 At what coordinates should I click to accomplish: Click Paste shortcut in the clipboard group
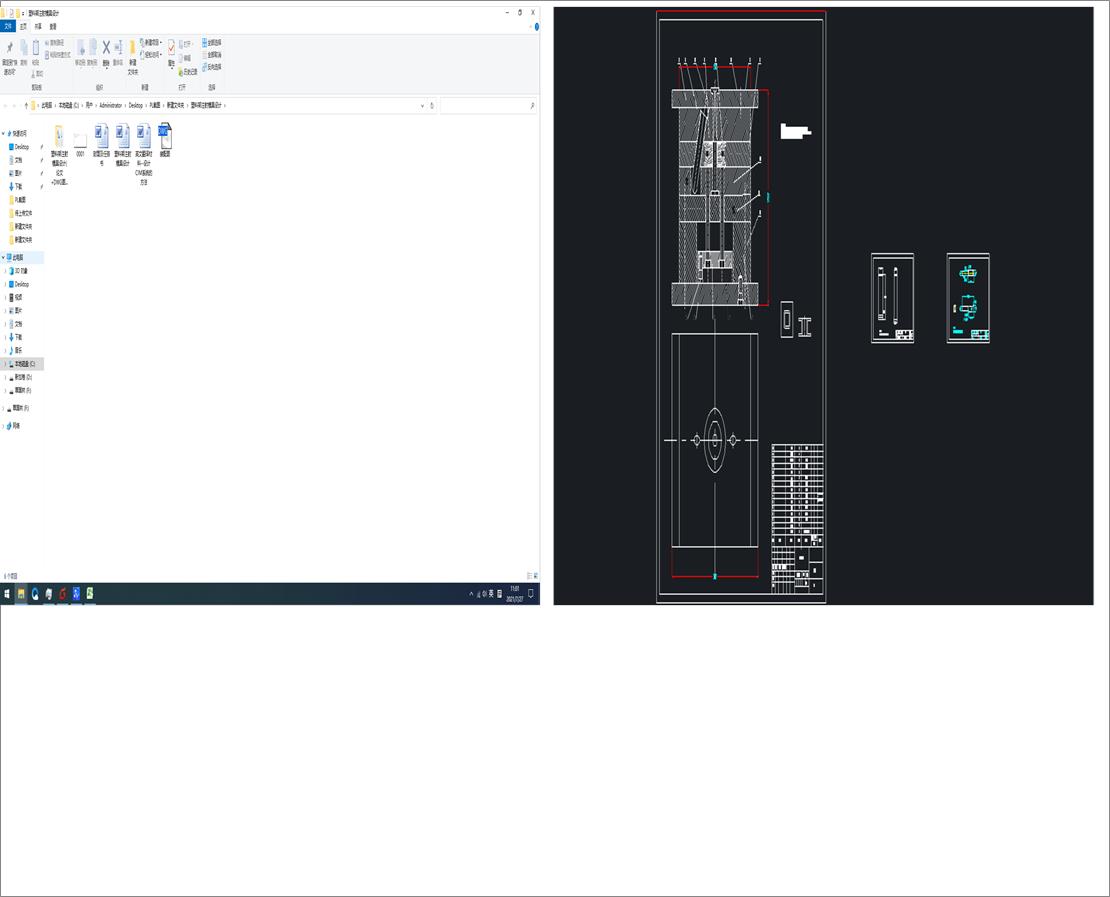(x=58, y=55)
